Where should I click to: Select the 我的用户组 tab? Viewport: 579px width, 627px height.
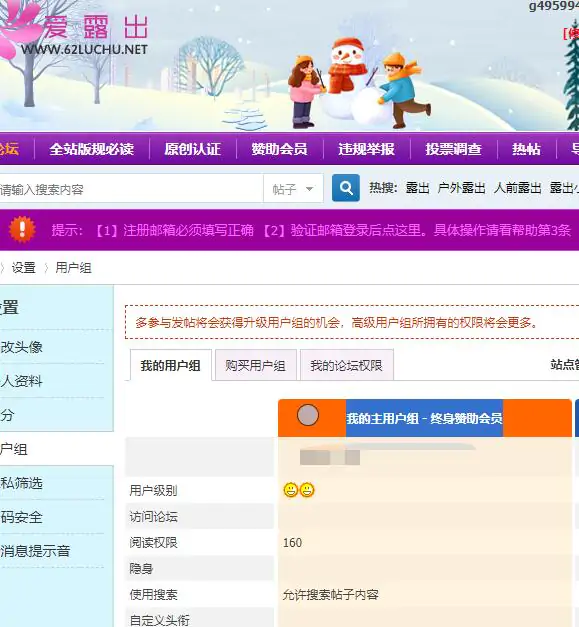point(171,365)
